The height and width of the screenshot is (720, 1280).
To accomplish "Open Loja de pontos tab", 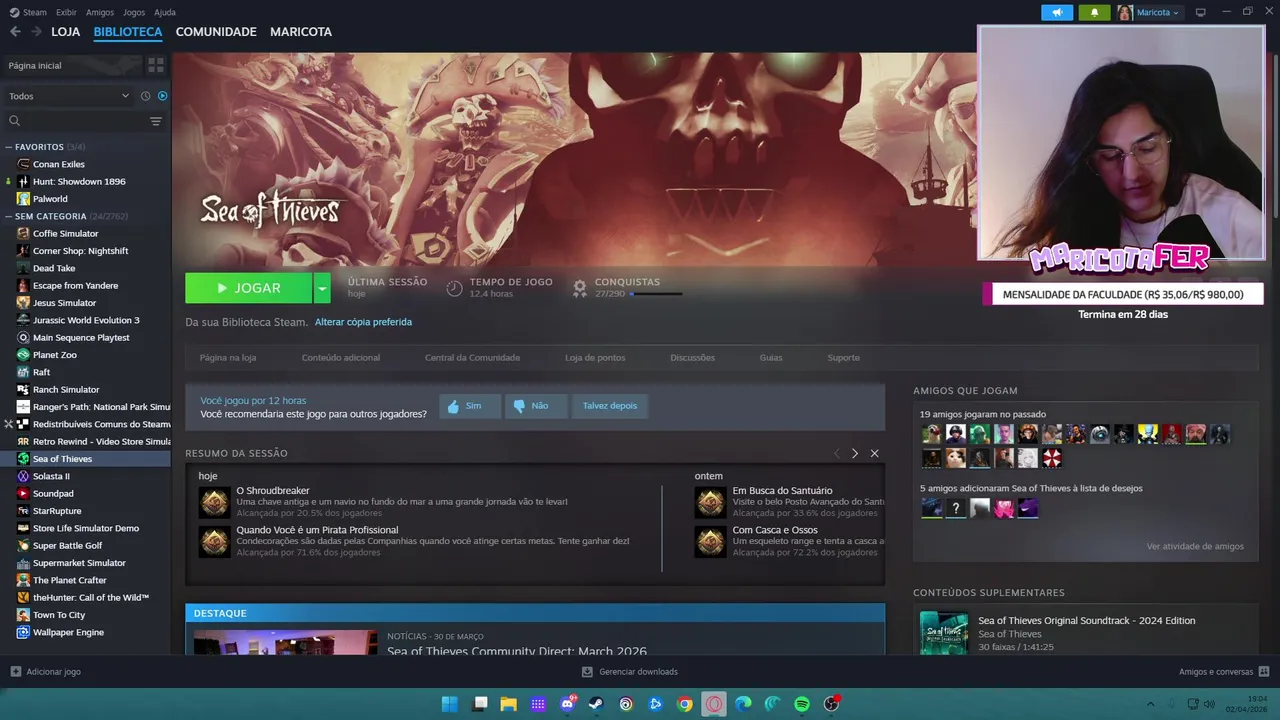I will point(595,357).
